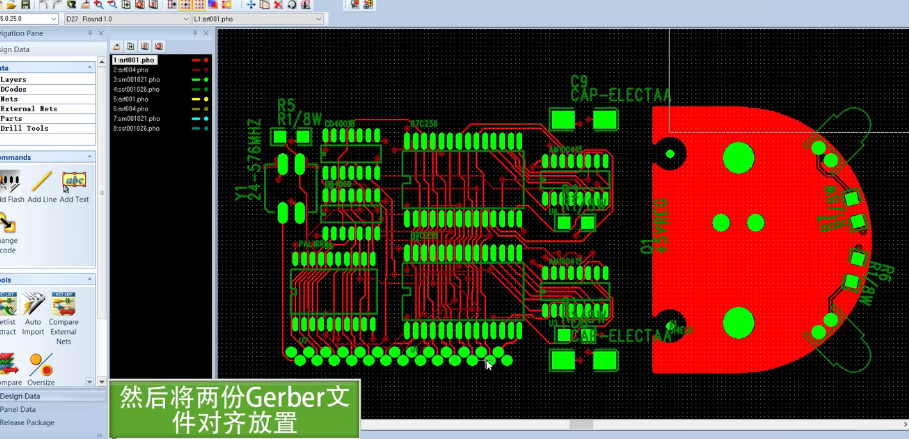The image size is (909, 439).
Task: Click the Open folder icon in toolbar
Action: click(11, 4)
